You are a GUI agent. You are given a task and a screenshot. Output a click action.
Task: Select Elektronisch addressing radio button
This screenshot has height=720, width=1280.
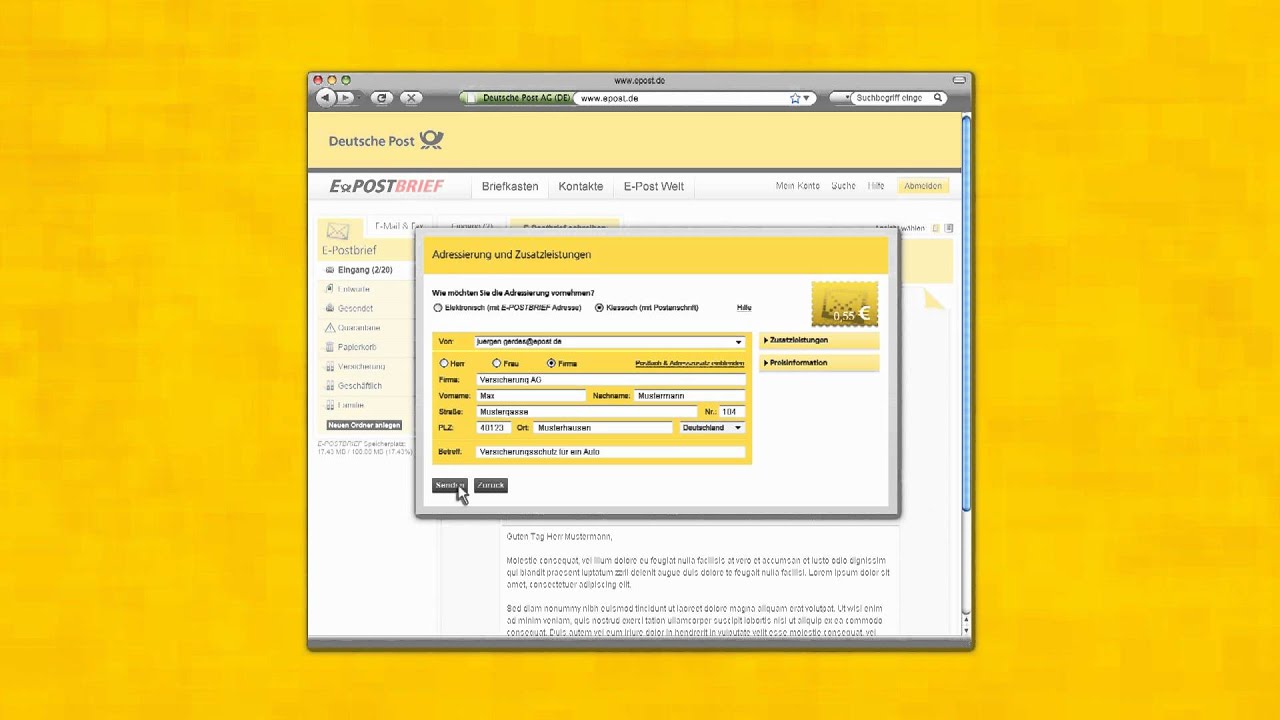tap(438, 308)
